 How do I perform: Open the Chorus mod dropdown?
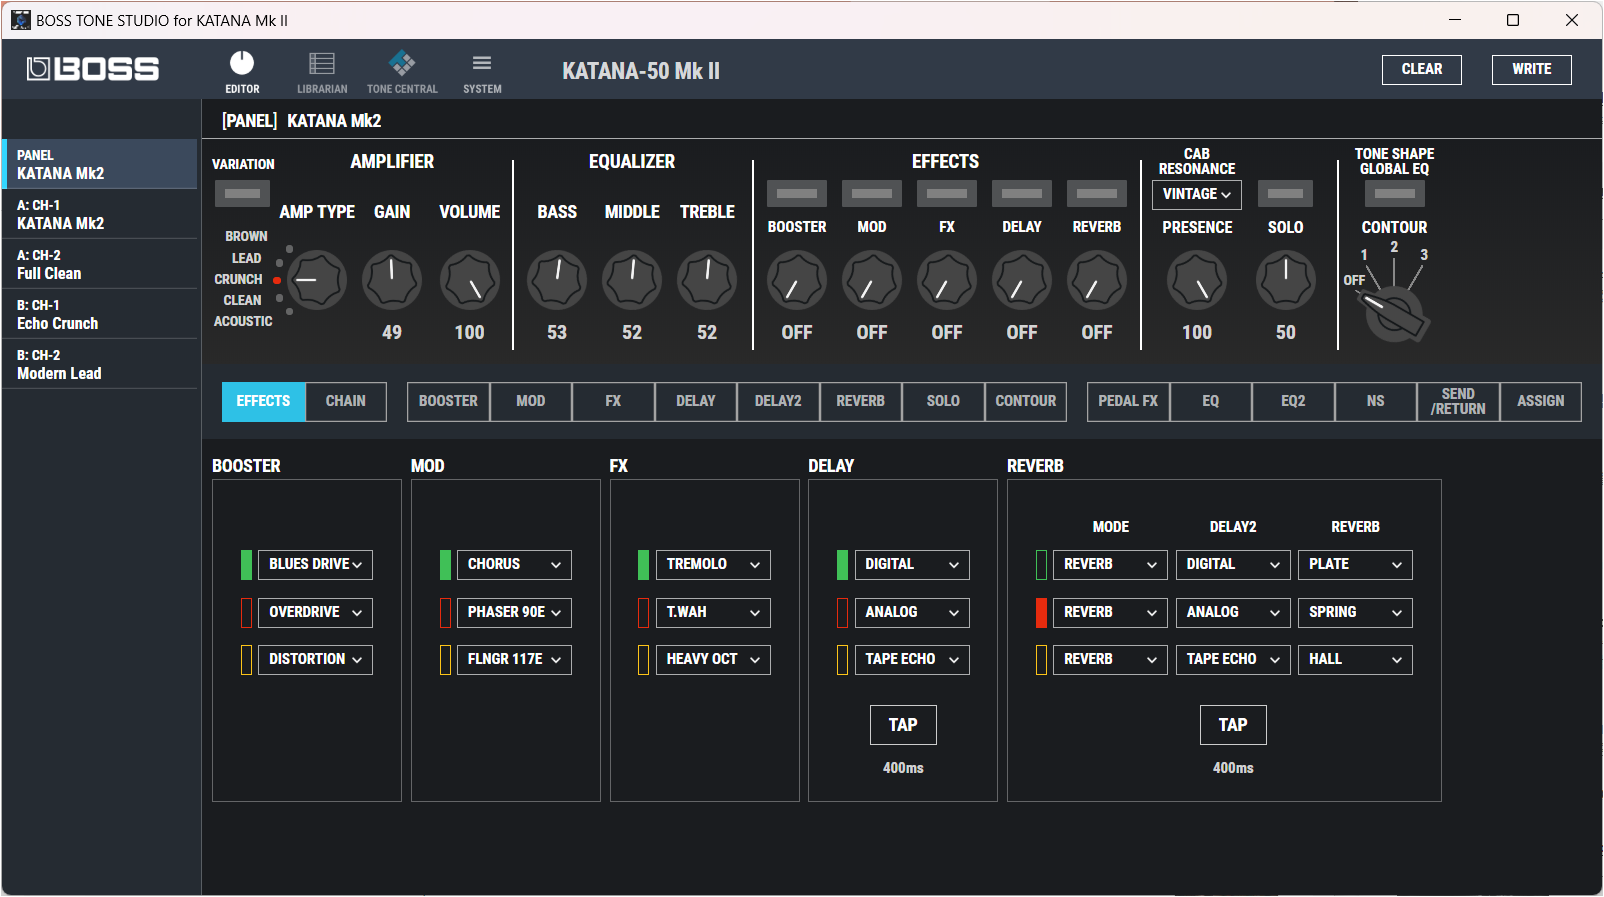point(514,565)
